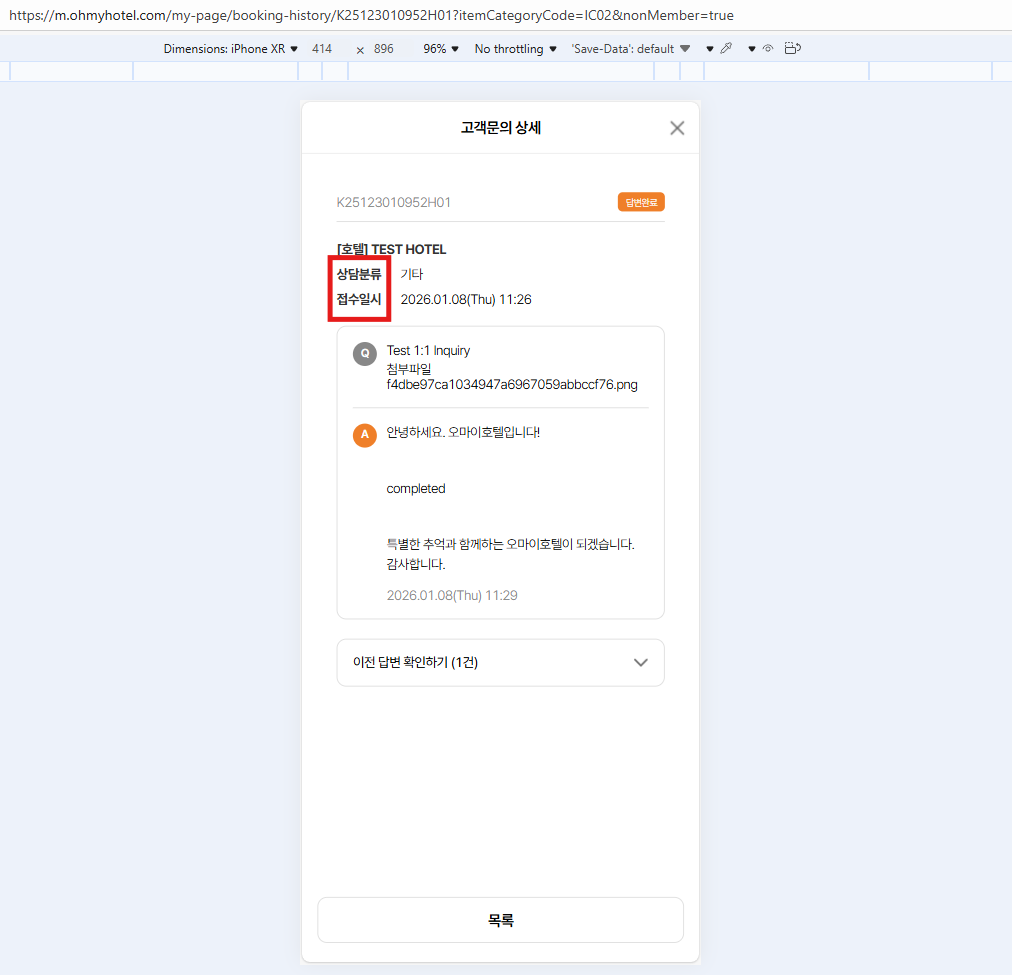Click the 첨부파일 label
Viewport: 1012px width, 975px height.
[409, 369]
